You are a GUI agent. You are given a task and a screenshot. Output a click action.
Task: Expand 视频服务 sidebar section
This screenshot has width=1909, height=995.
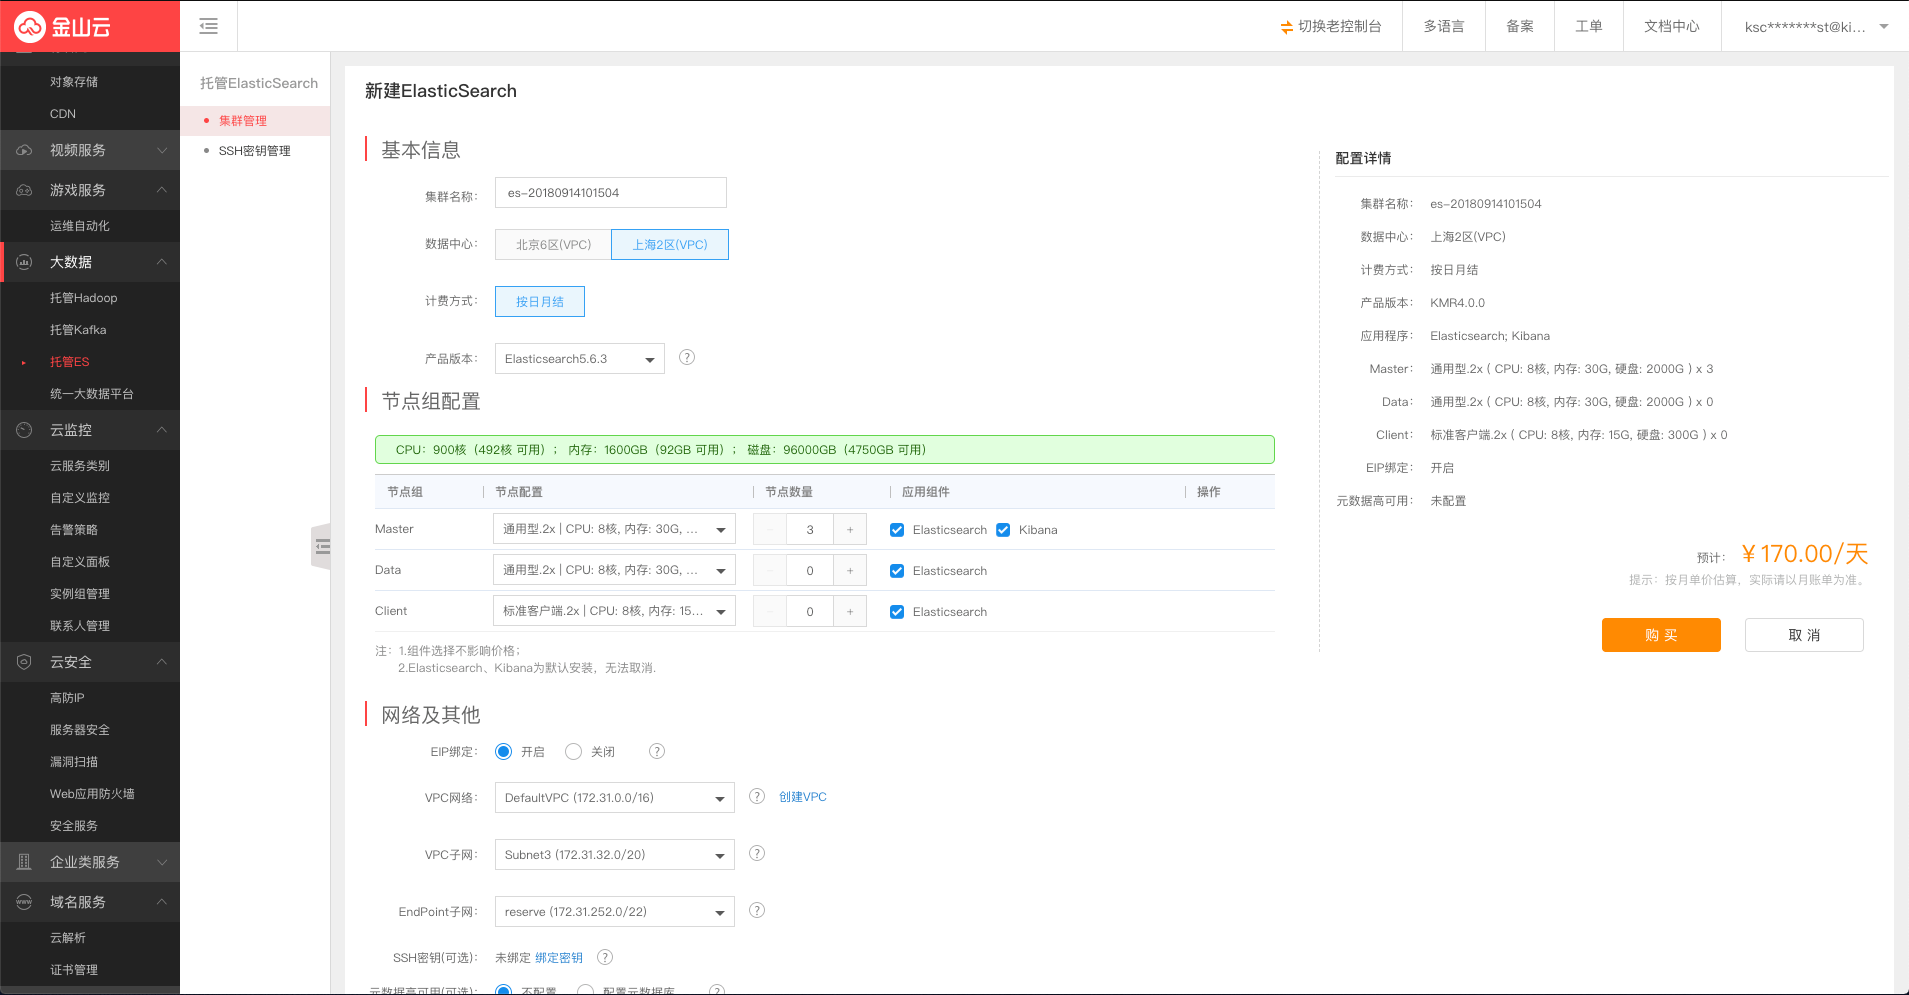[x=90, y=150]
